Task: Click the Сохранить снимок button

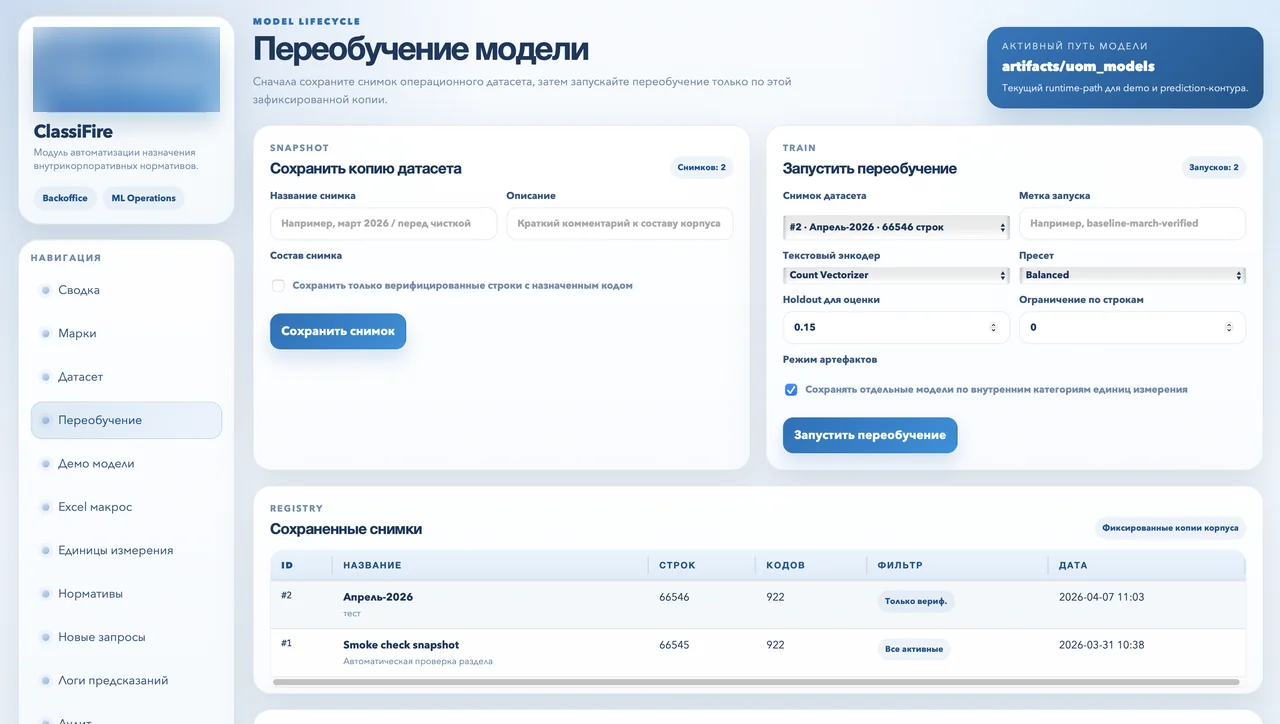Action: 338,331
